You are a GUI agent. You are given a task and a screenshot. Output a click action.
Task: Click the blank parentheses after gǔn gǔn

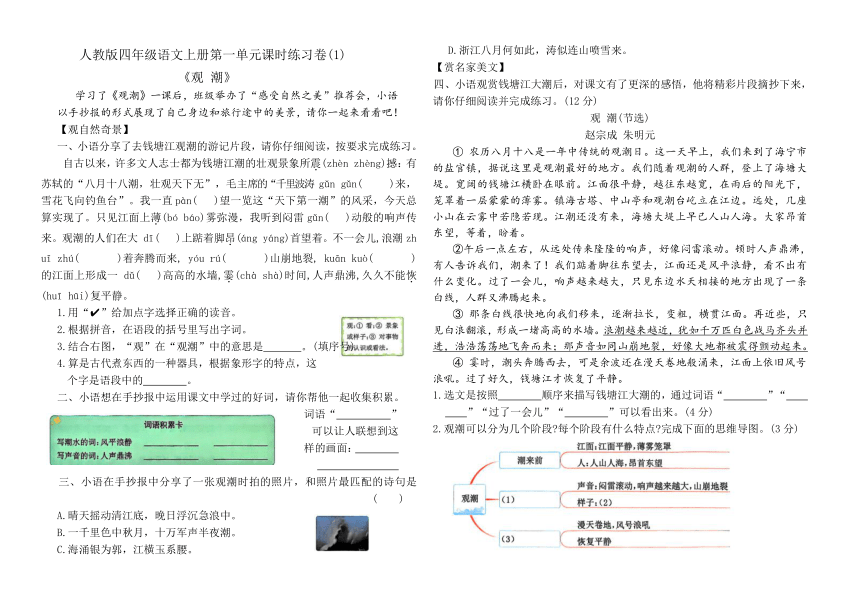pos(376,184)
